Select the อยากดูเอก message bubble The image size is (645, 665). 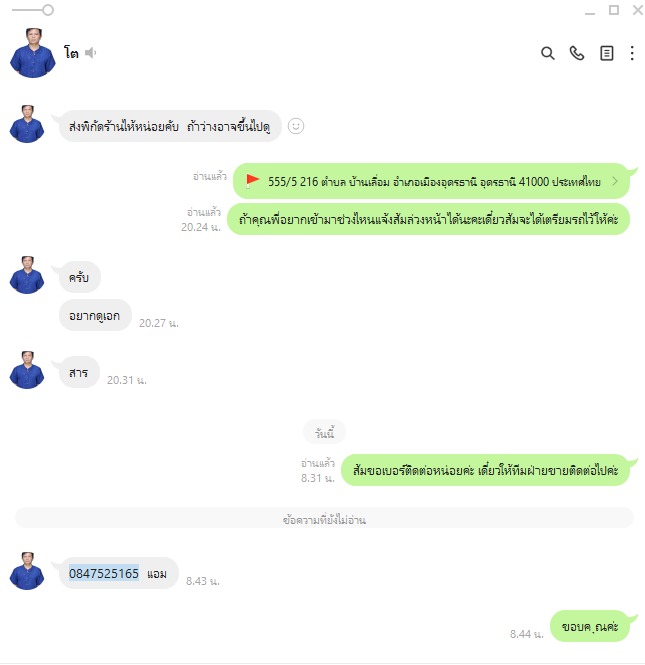click(95, 316)
